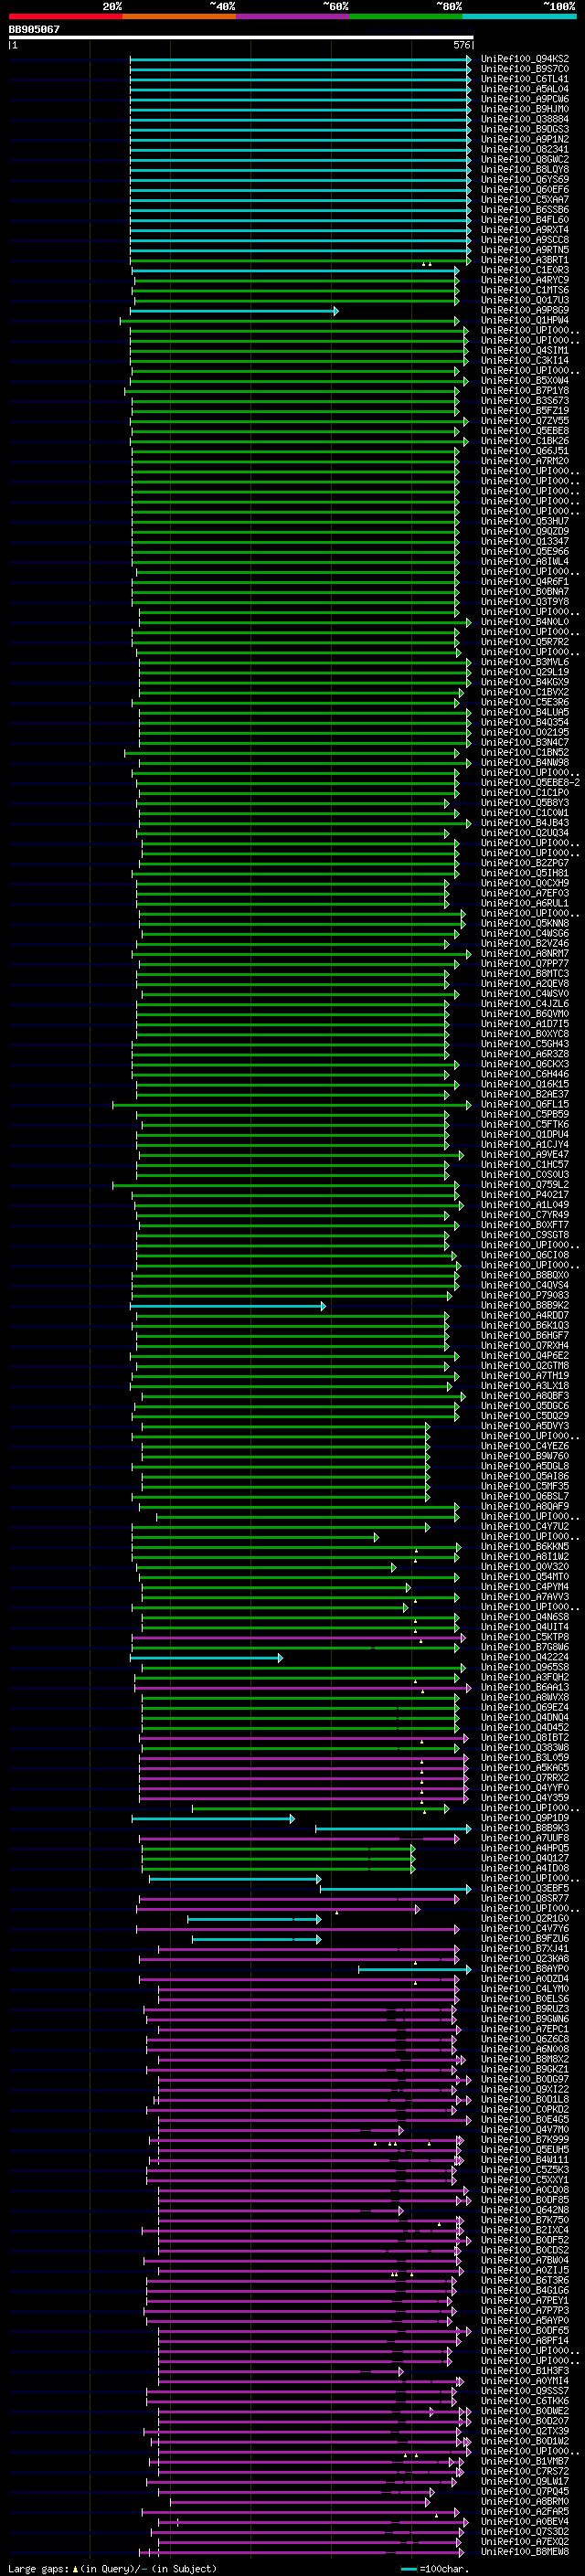Screen dimensions: 585x2576
Task: Select the UniRef100_Q017U3 label
Action: click(525, 300)
